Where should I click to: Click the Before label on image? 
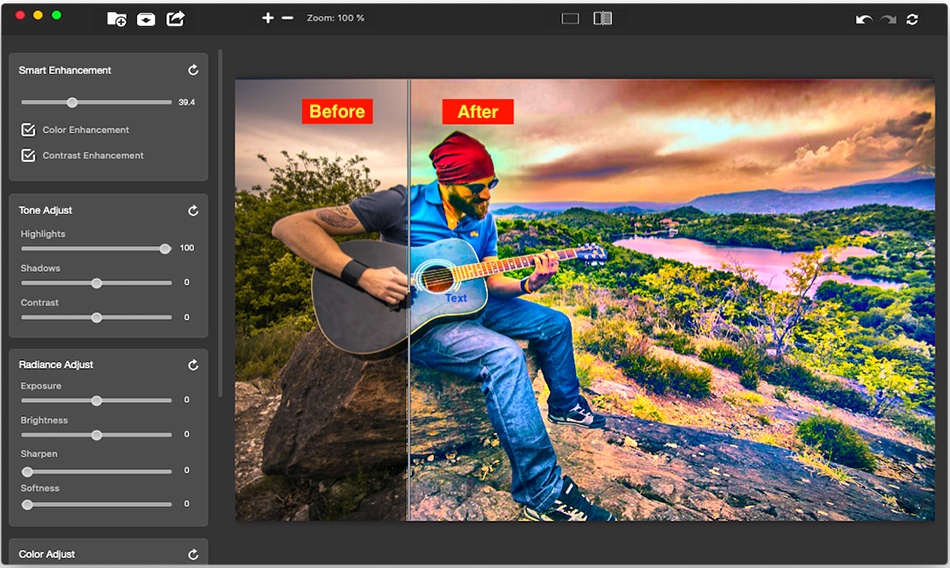337,112
